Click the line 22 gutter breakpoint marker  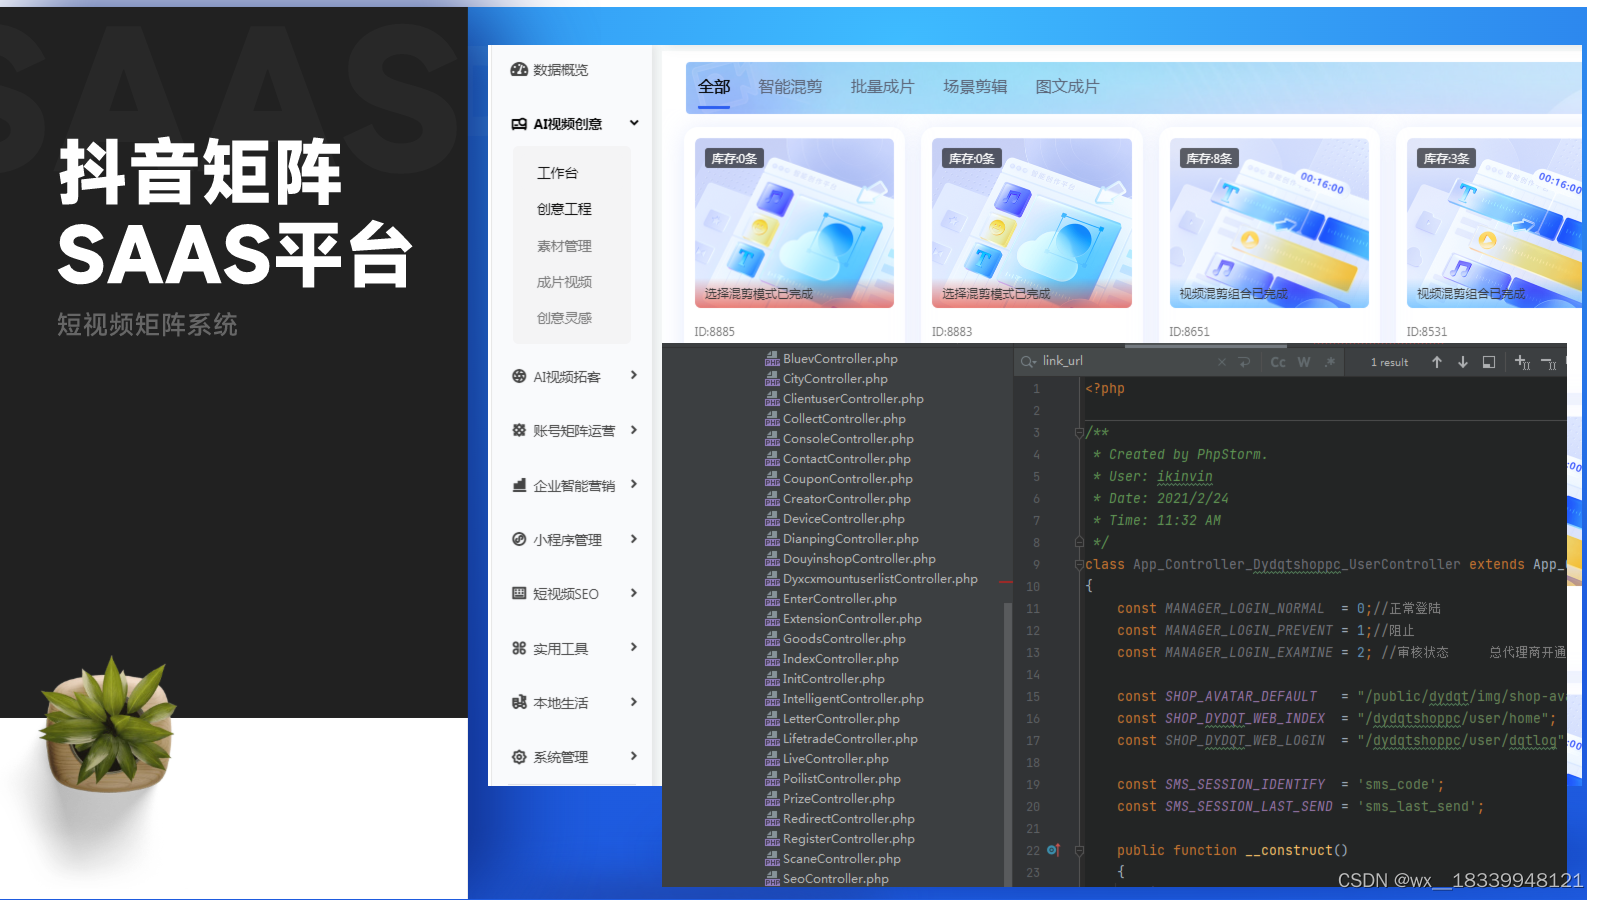1053,850
